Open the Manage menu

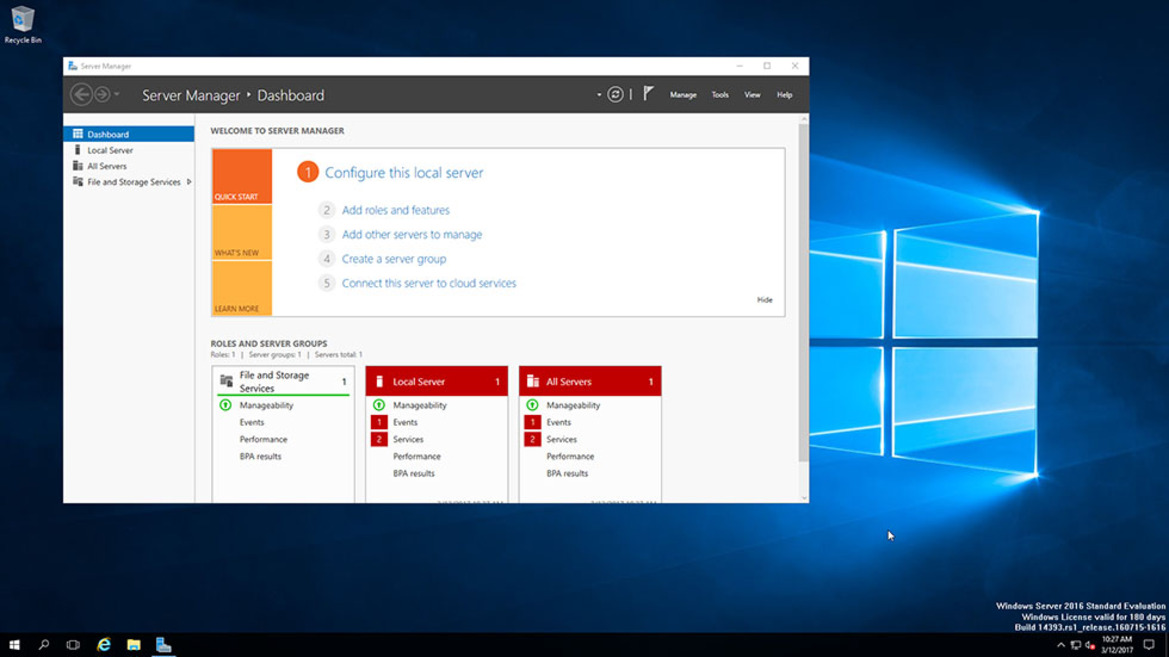click(x=683, y=95)
